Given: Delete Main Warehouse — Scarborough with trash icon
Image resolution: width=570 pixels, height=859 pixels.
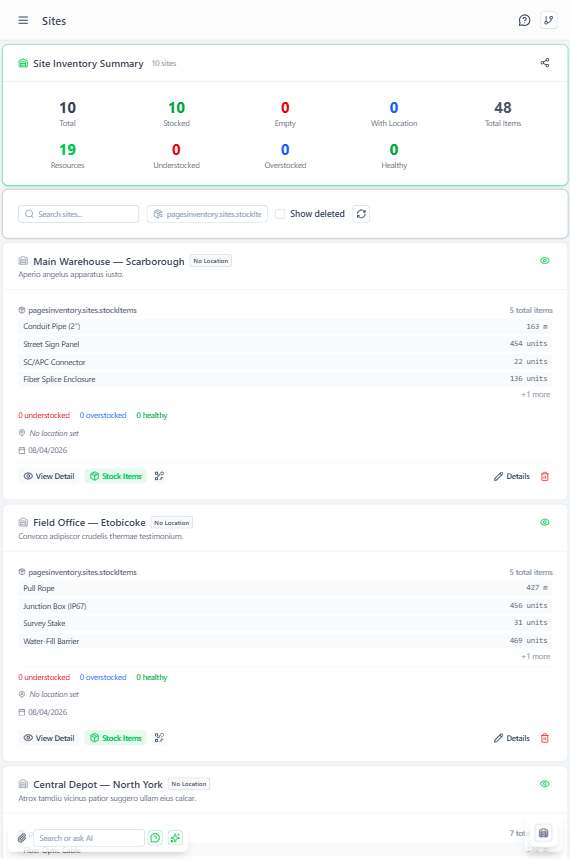Looking at the screenshot, I should tap(545, 476).
